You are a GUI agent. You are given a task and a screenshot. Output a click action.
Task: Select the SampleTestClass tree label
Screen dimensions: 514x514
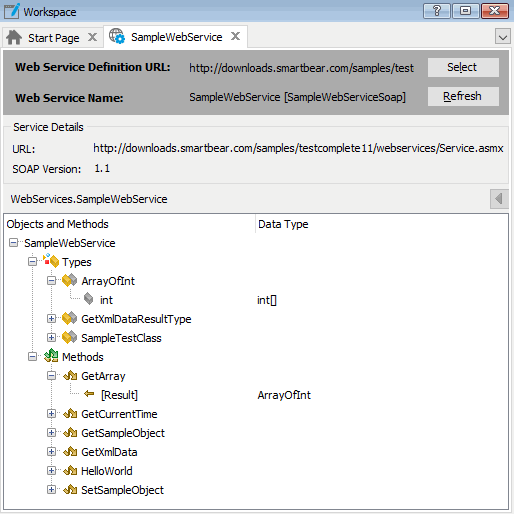(121, 338)
